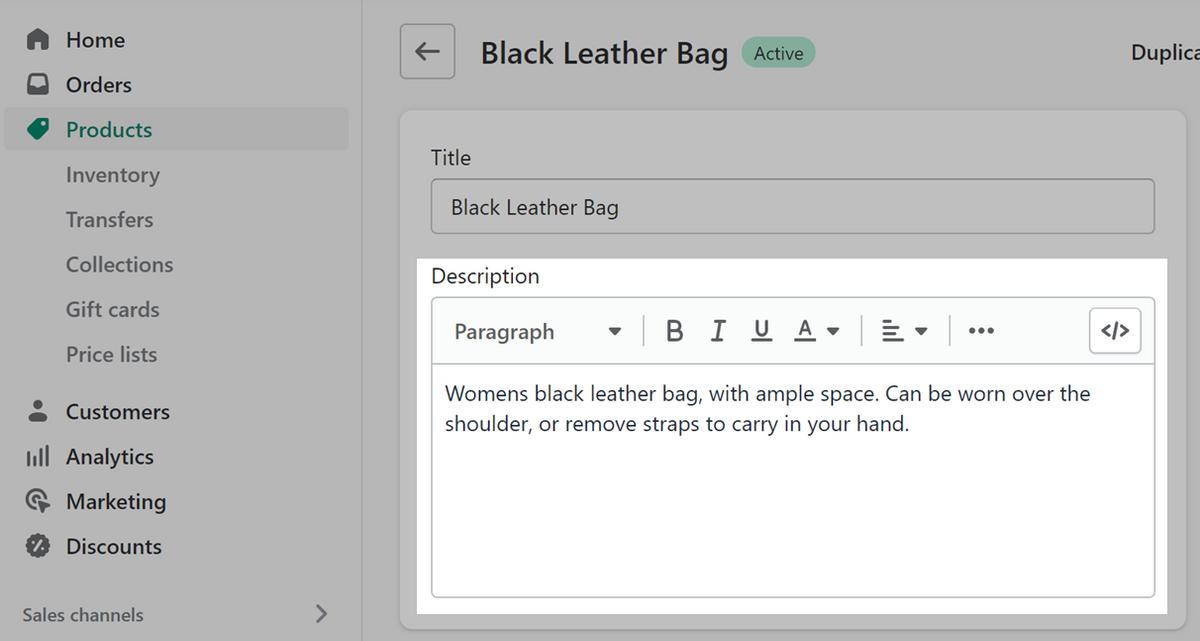The image size is (1200, 641).
Task: Click the back arrow to return
Action: point(427,51)
